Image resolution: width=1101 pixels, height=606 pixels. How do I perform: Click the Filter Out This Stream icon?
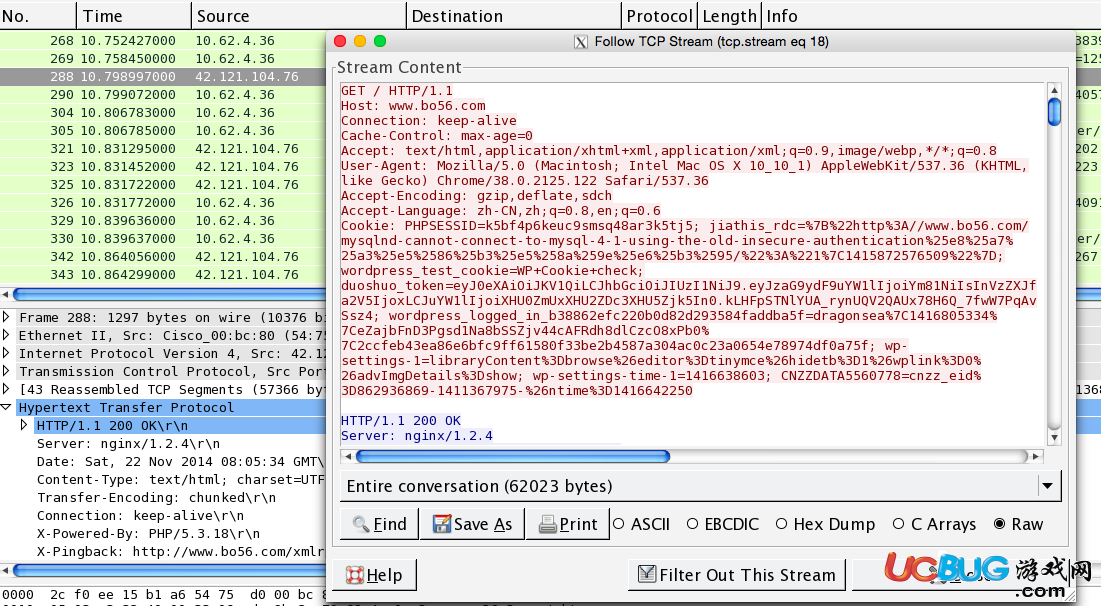click(x=647, y=574)
